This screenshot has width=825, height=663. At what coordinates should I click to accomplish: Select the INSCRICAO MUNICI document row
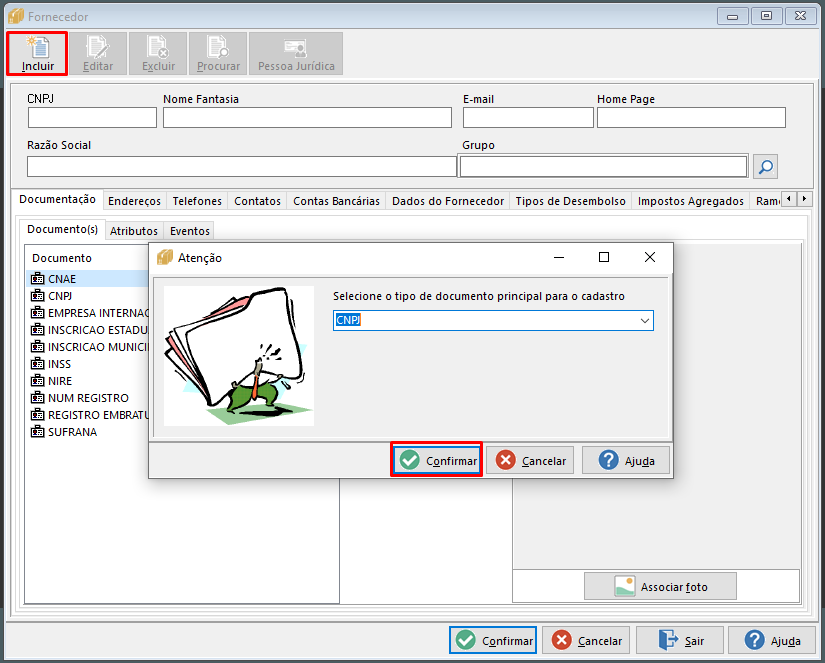(x=88, y=347)
